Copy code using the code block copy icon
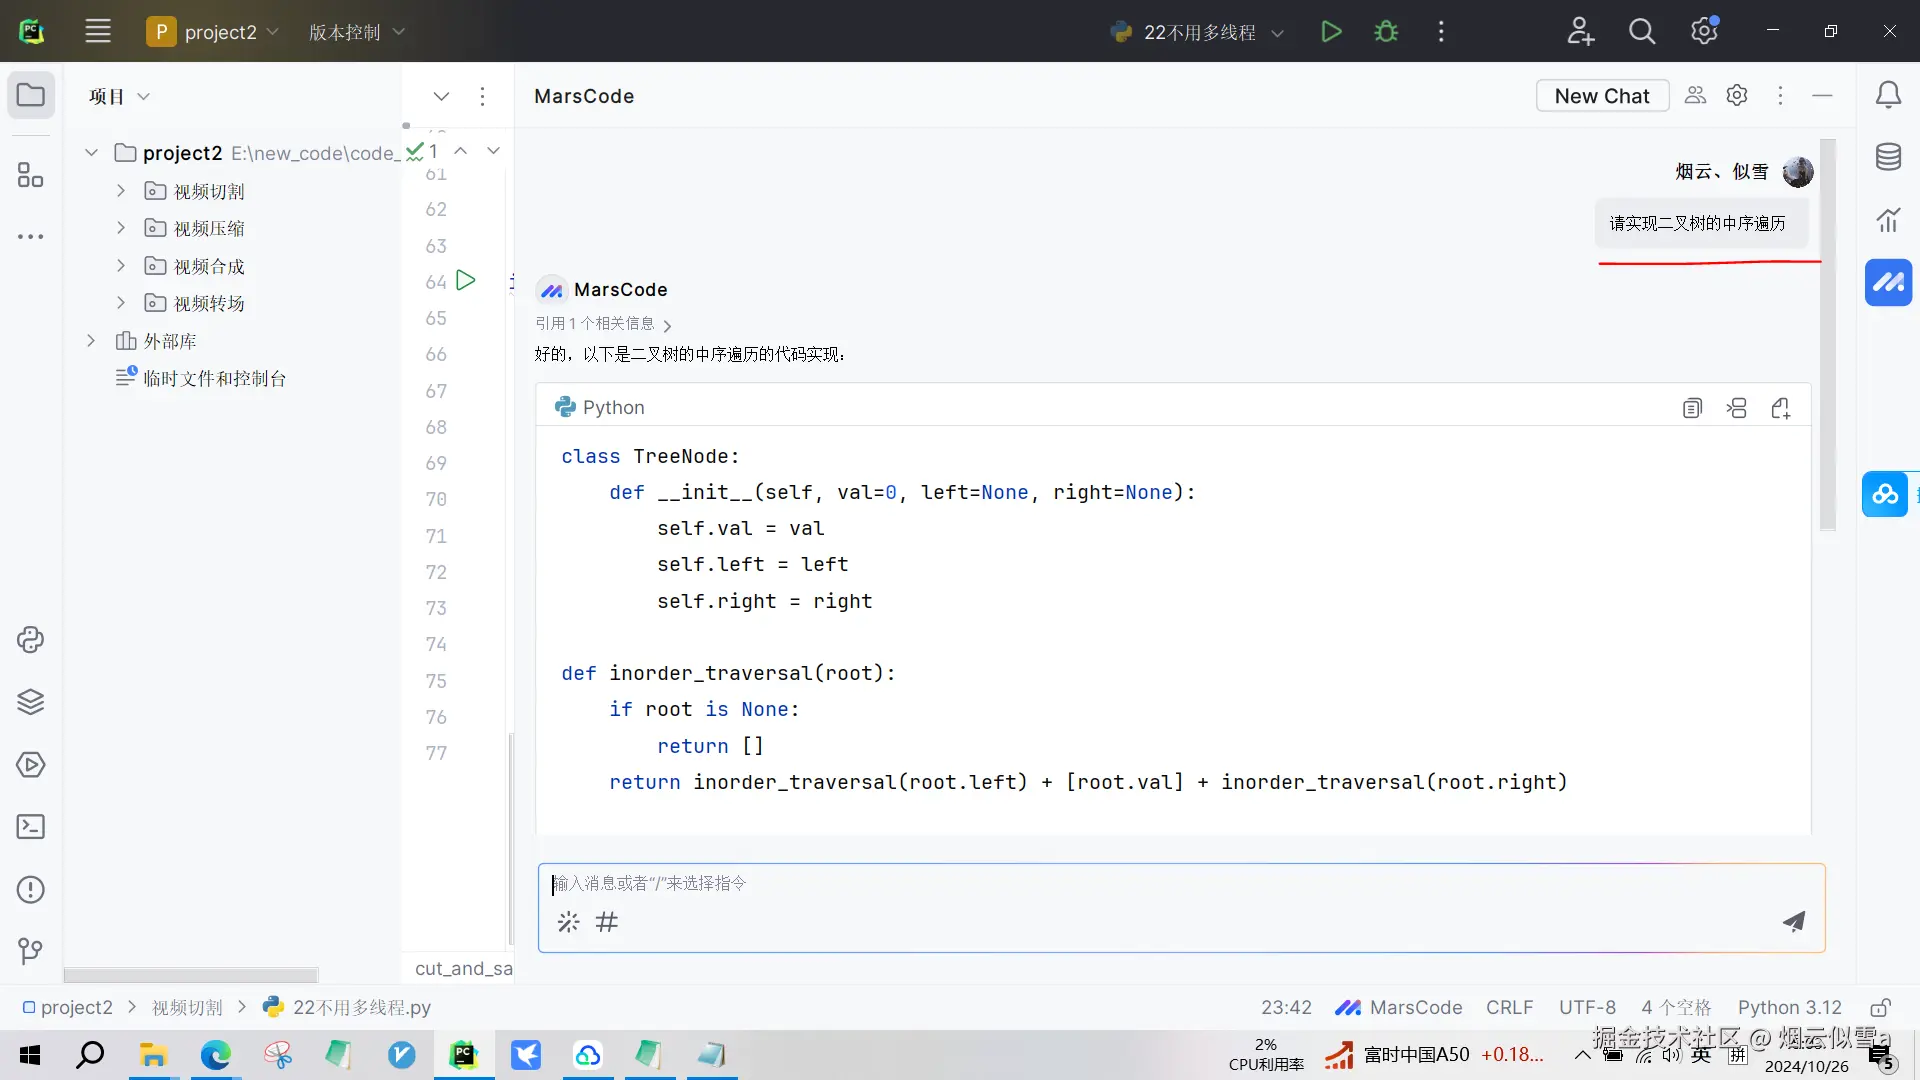Screen dimensions: 1920x1080 [1692, 408]
